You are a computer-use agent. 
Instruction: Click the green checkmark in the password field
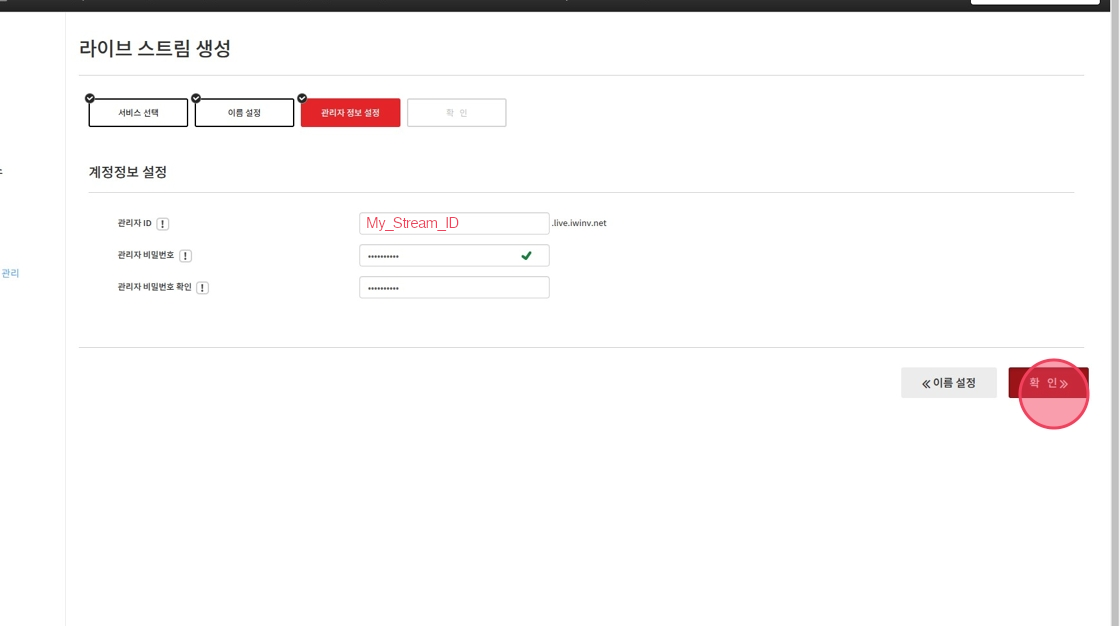pos(526,256)
